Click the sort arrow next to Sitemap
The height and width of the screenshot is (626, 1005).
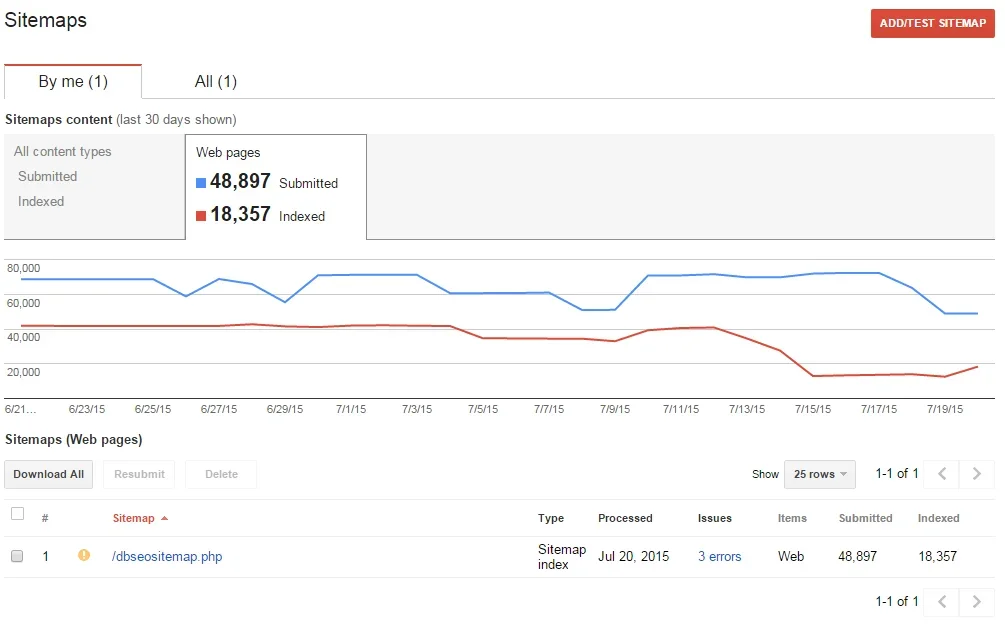(x=165, y=518)
